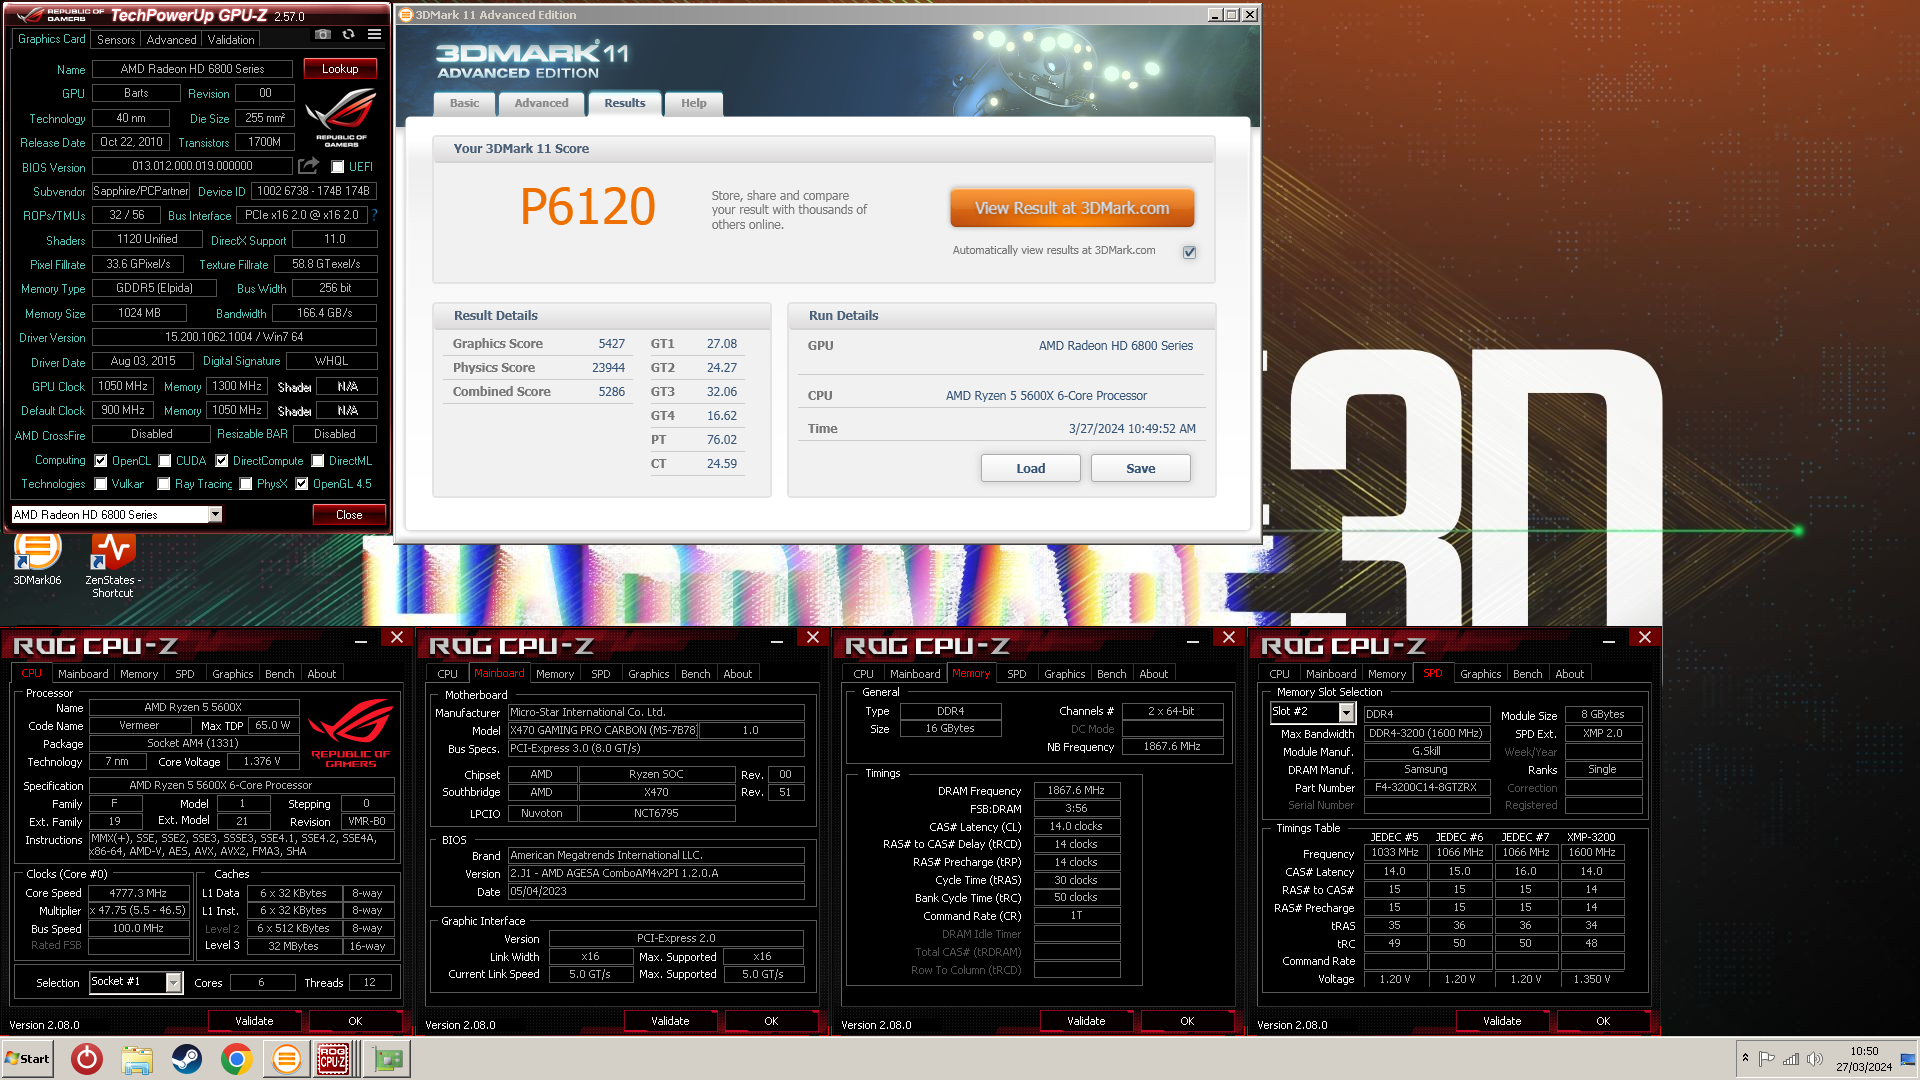This screenshot has width=1920, height=1080.
Task: Open SPD tab in CPU-Z Memory window
Action: point(1016,674)
